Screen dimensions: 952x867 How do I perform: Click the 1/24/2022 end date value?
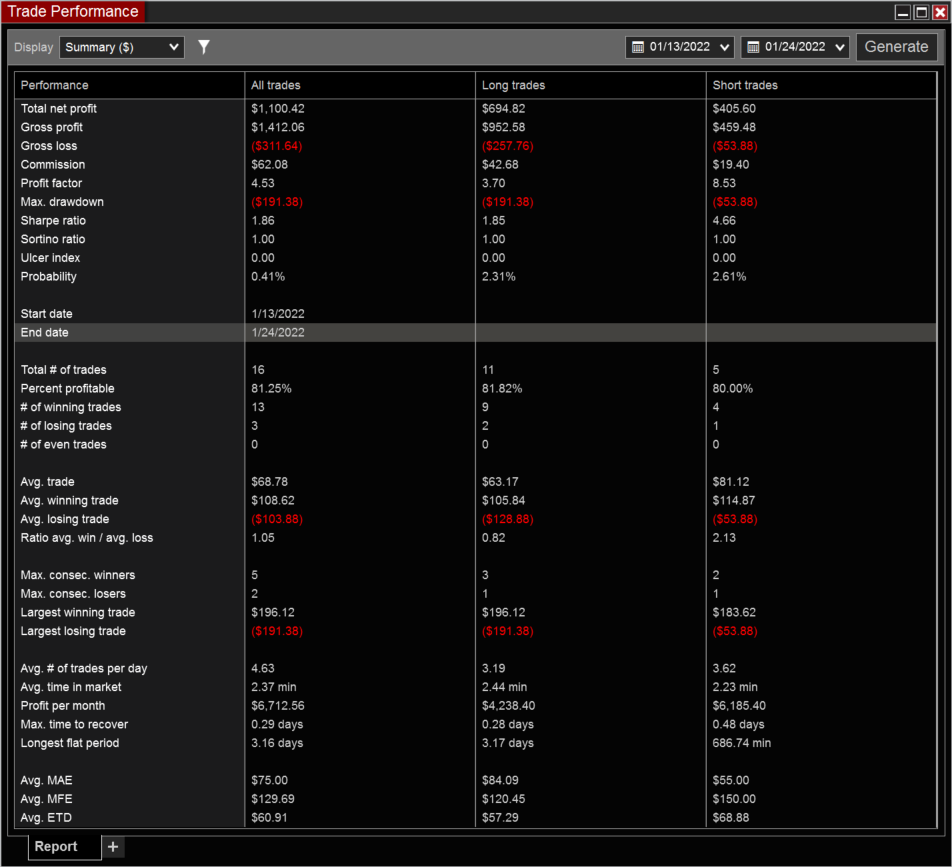pyautogui.click(x=278, y=333)
